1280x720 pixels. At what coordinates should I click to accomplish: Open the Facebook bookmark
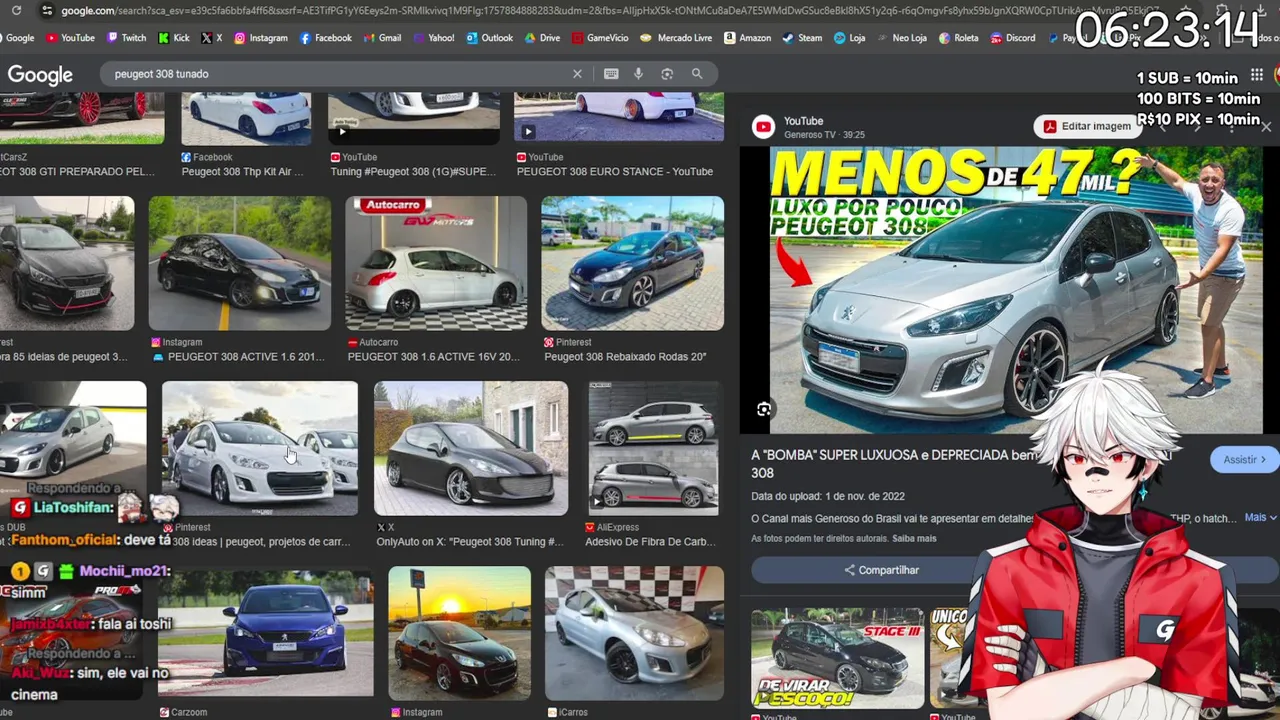point(325,38)
